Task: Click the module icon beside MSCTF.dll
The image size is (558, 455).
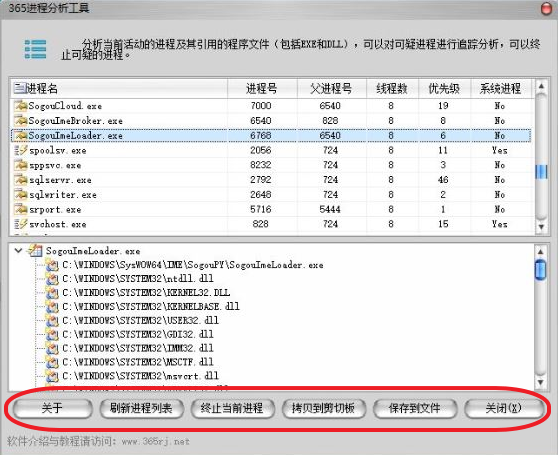Action: (52, 362)
